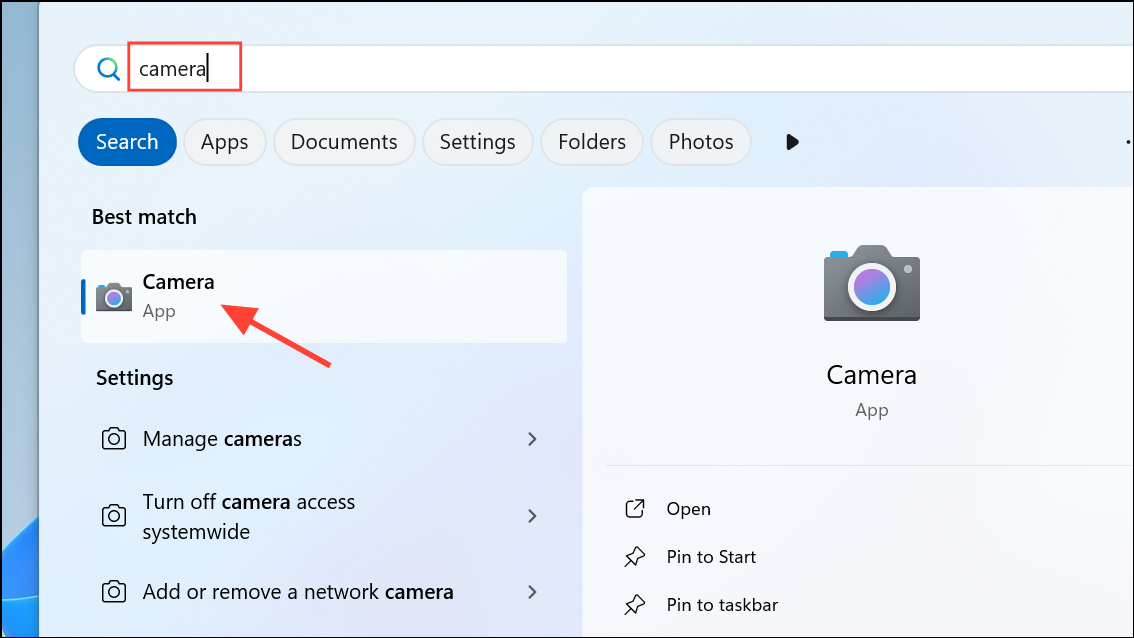Click the search box containing "camera"

(x=604, y=69)
